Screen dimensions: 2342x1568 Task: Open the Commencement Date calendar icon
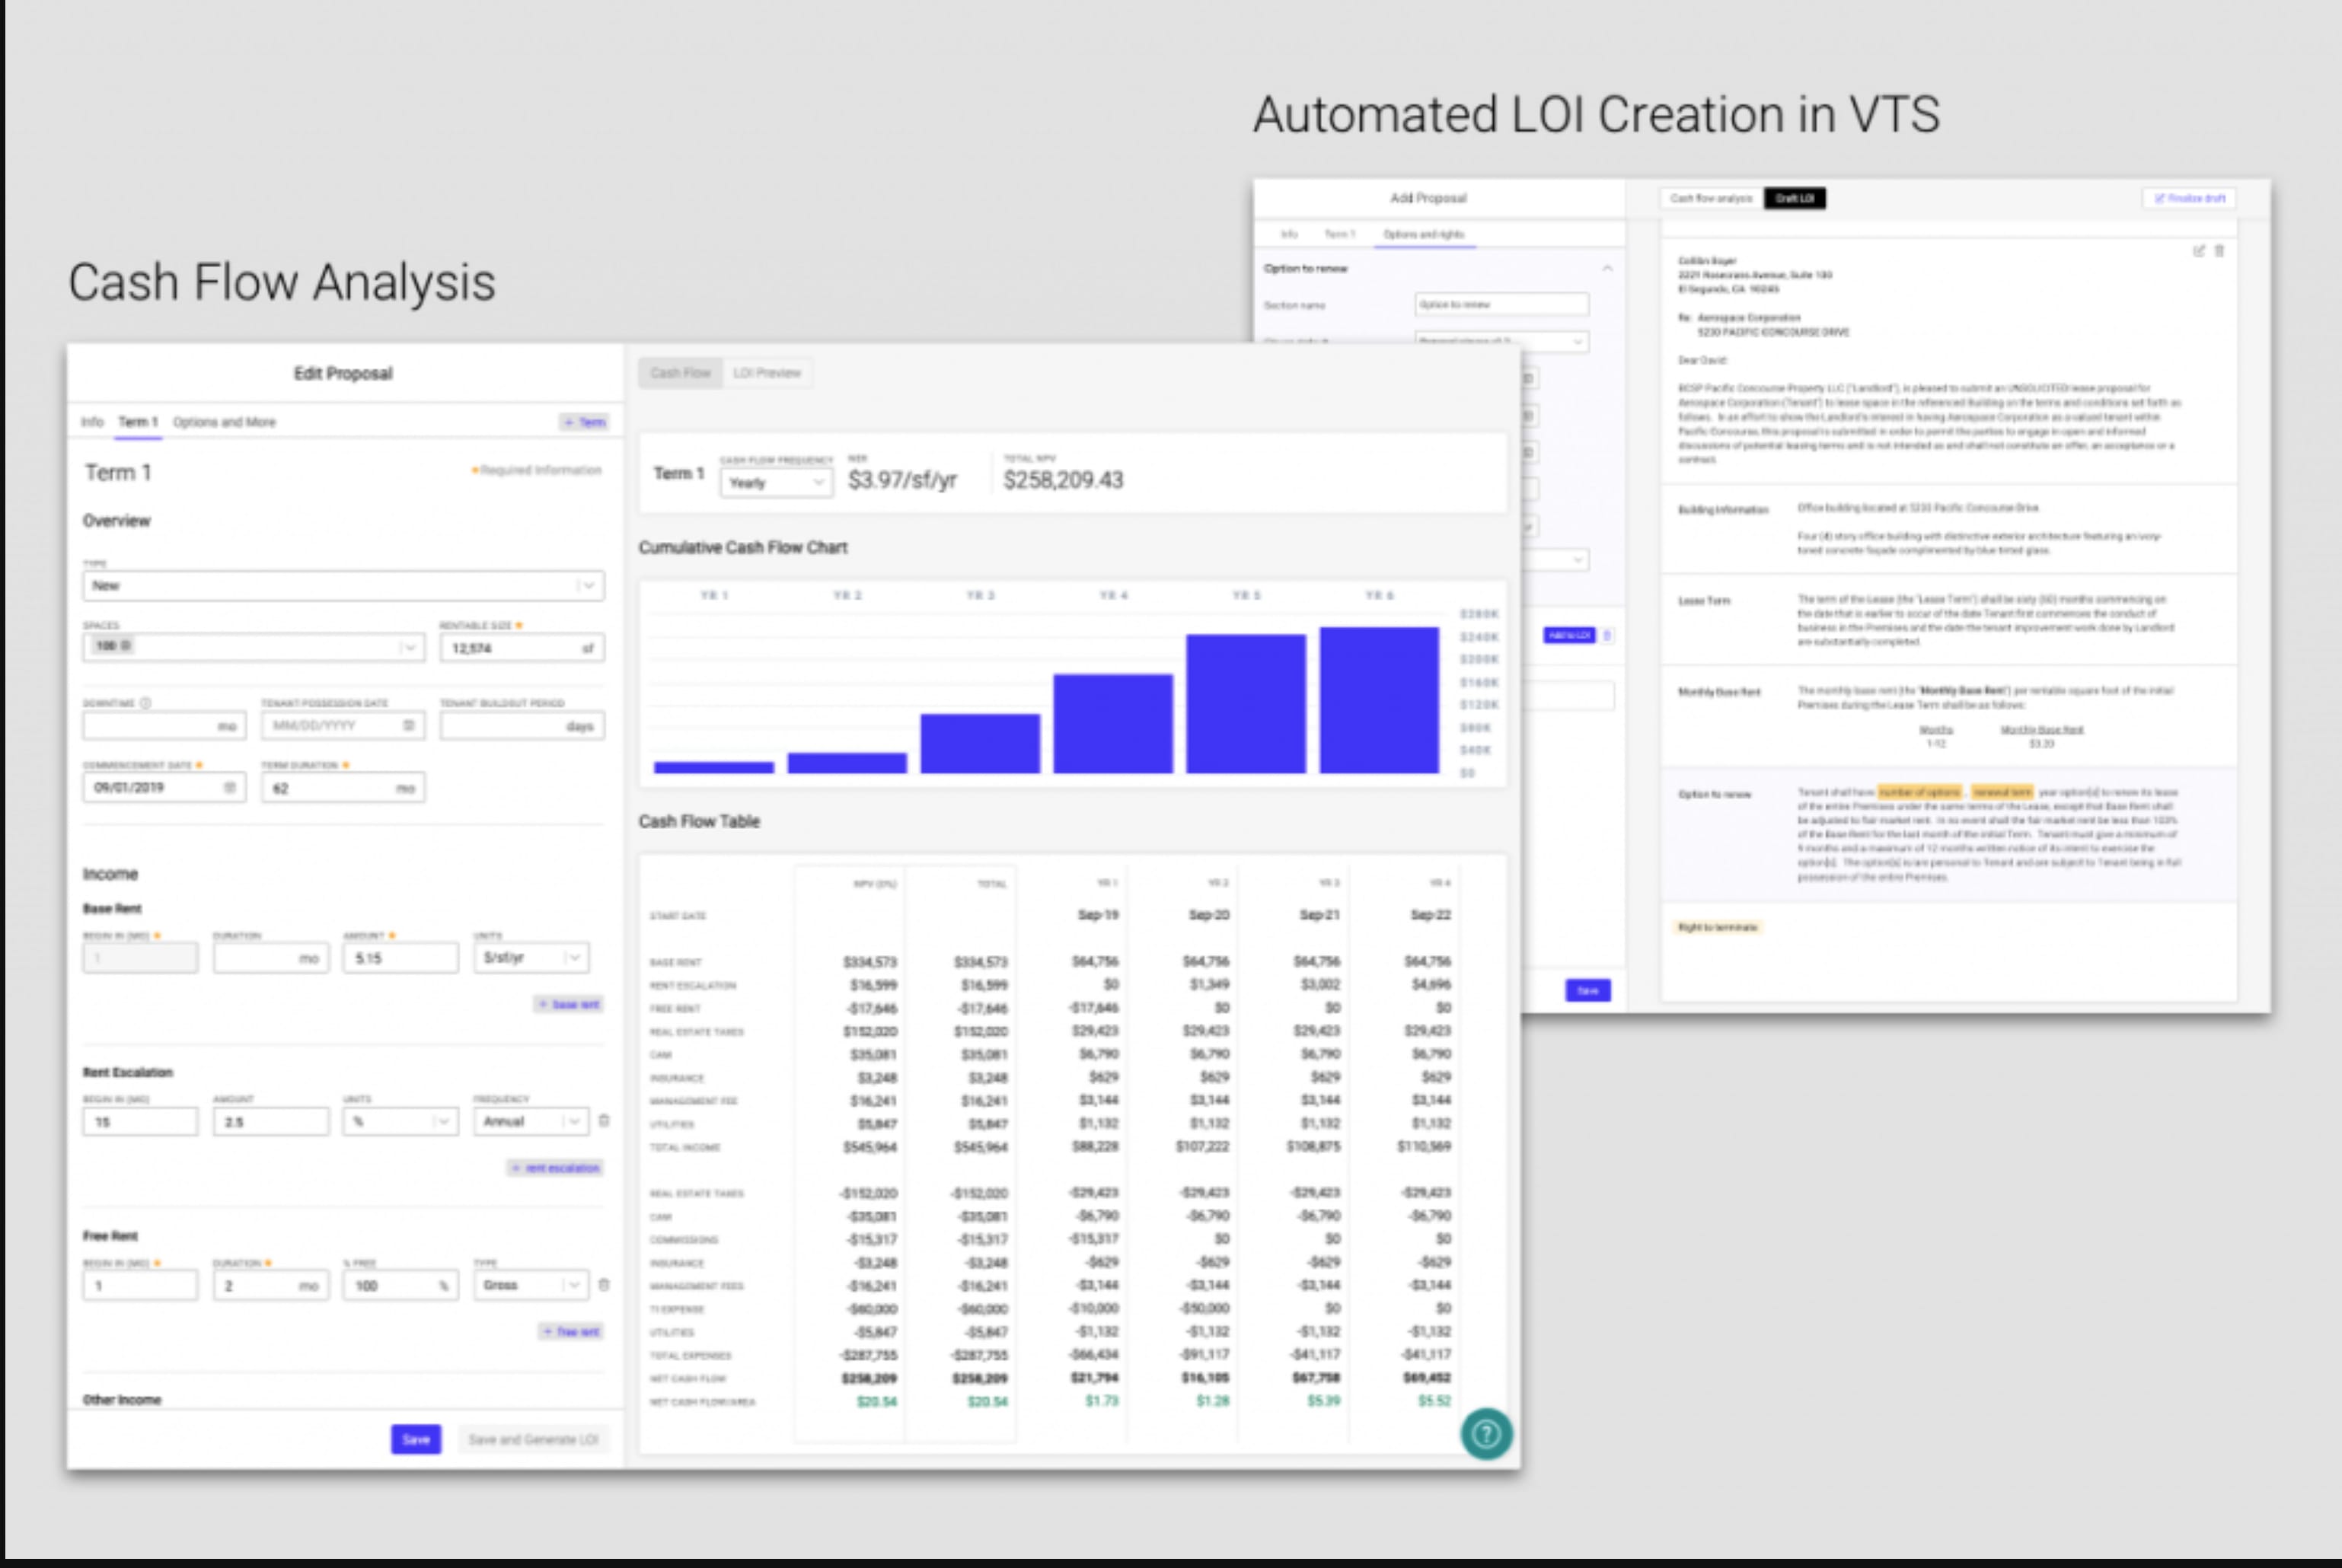pos(229,787)
